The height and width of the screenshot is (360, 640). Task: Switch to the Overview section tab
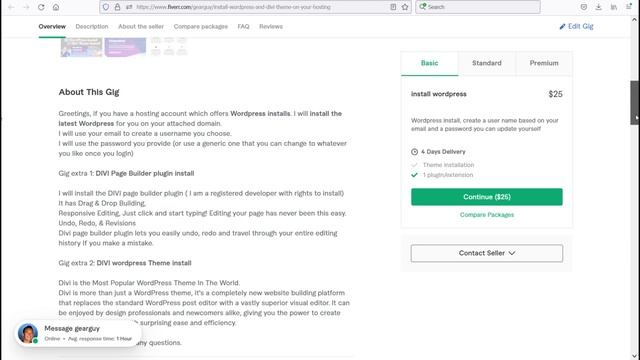pos(52,27)
